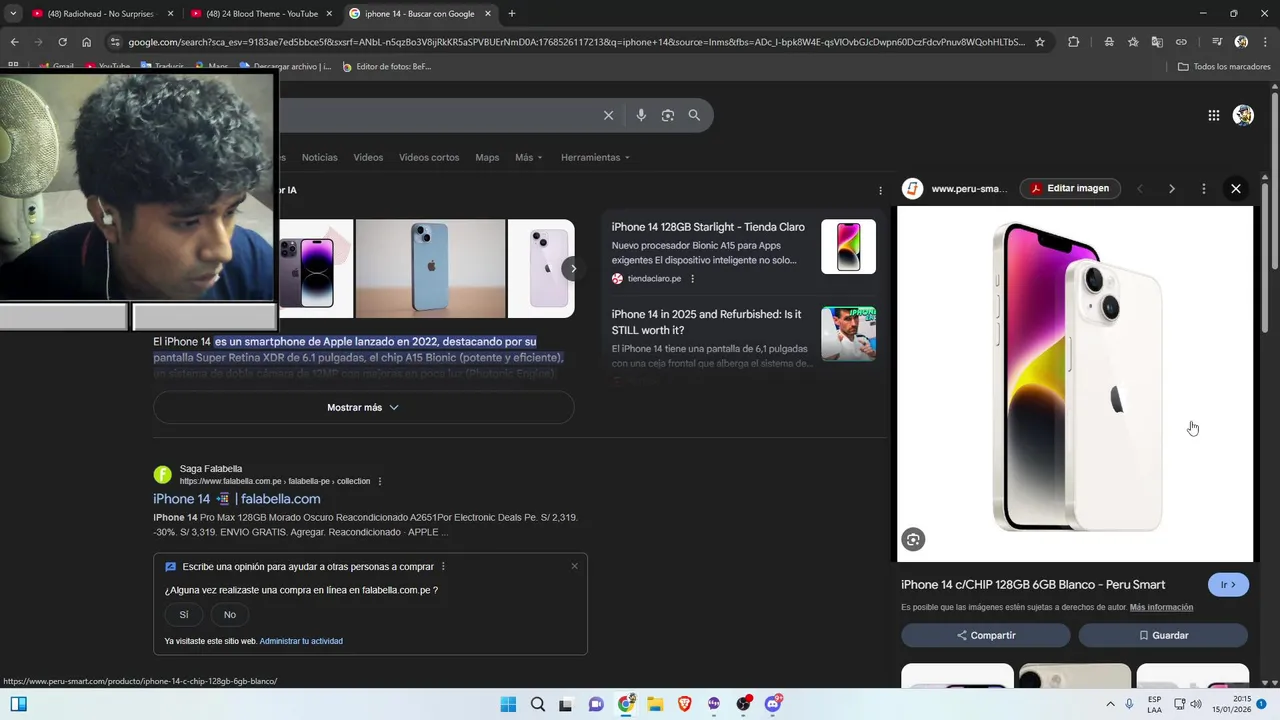Advance image carousel with right arrow

573,268
